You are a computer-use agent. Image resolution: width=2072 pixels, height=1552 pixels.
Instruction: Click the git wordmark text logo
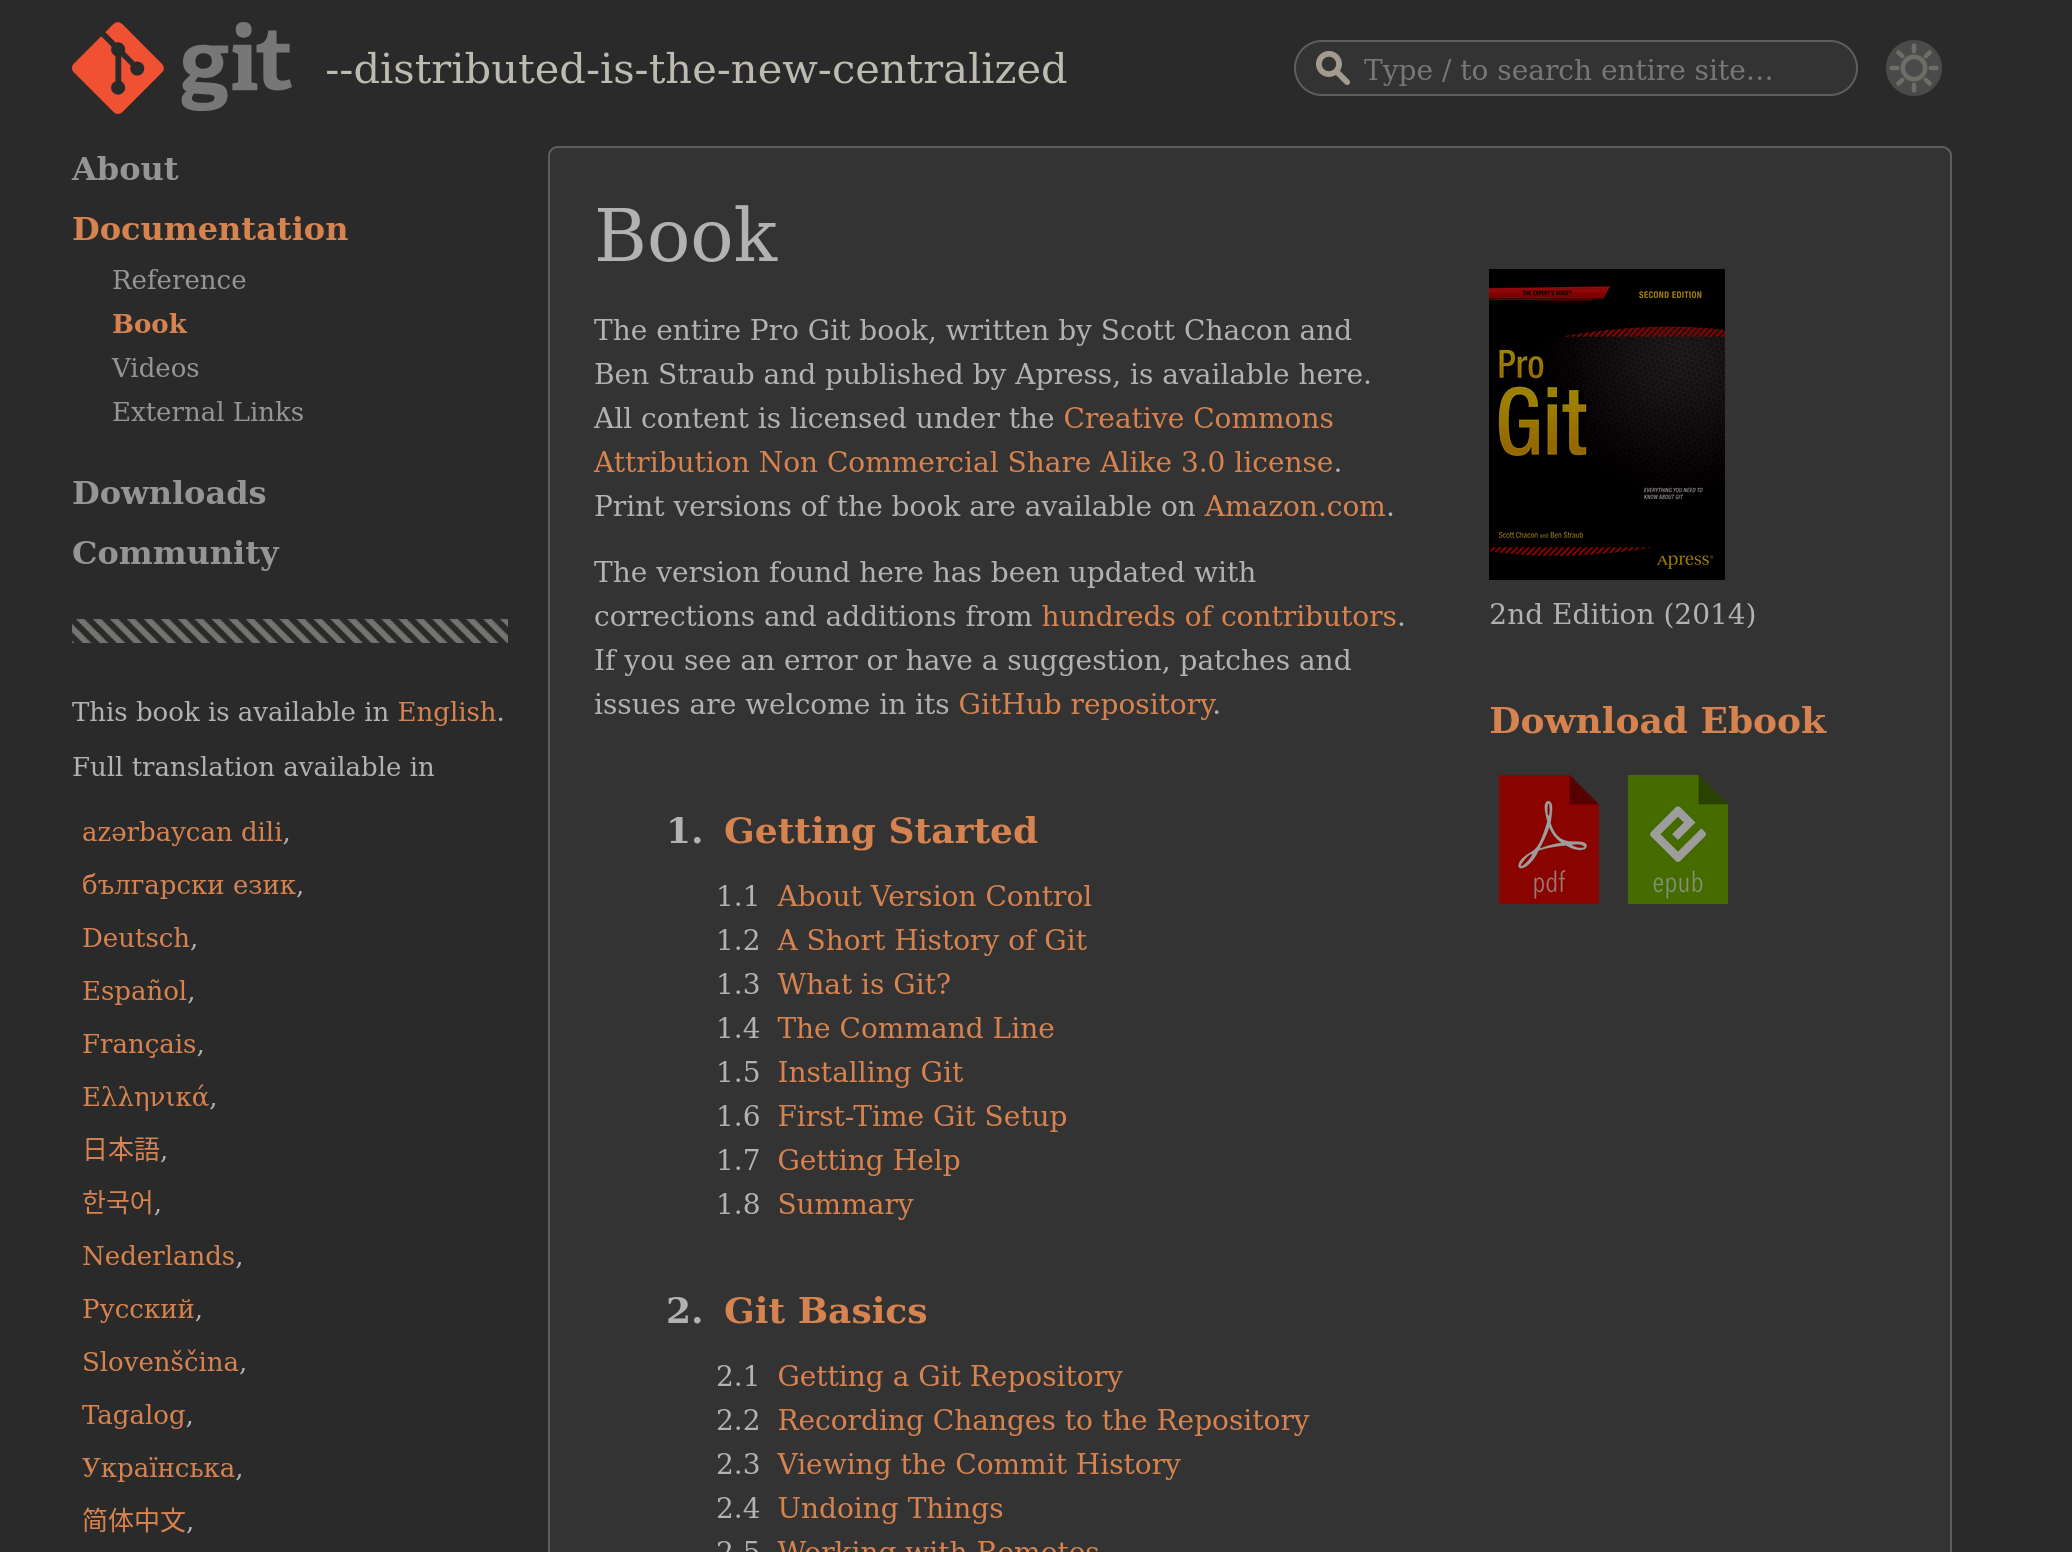(x=236, y=66)
